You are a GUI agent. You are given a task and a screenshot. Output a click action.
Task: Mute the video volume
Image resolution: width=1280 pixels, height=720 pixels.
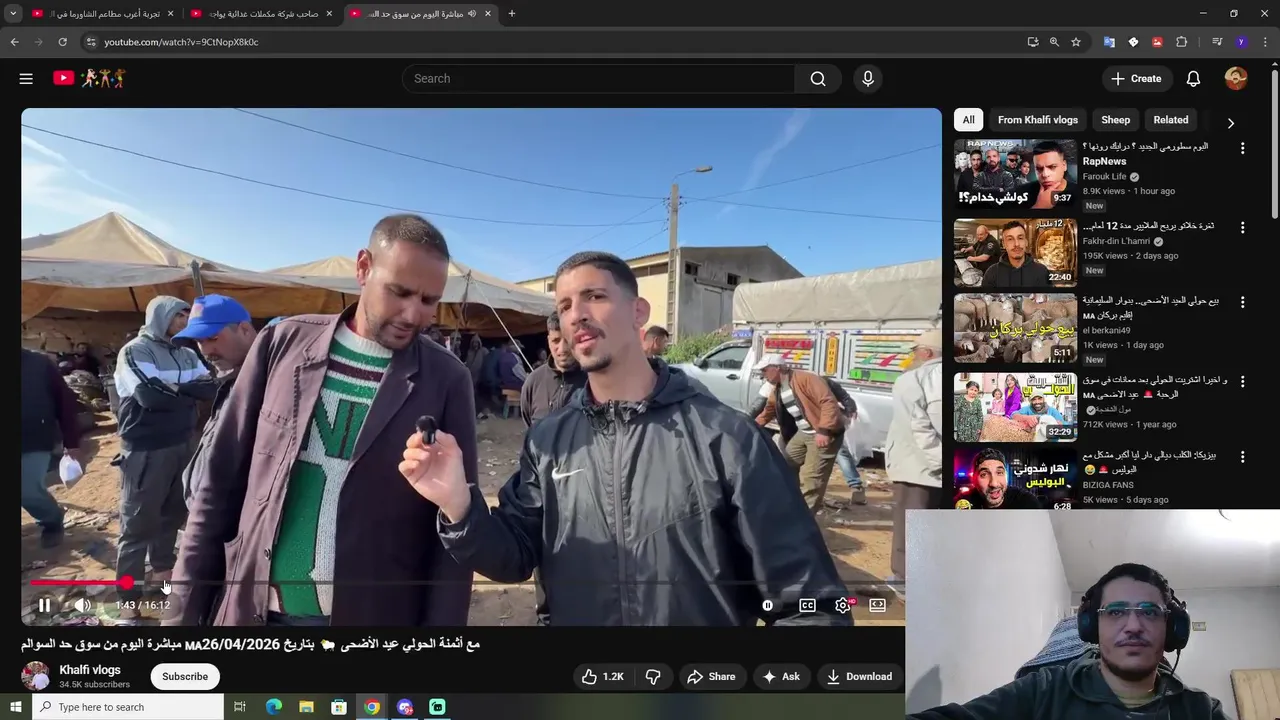click(82, 605)
